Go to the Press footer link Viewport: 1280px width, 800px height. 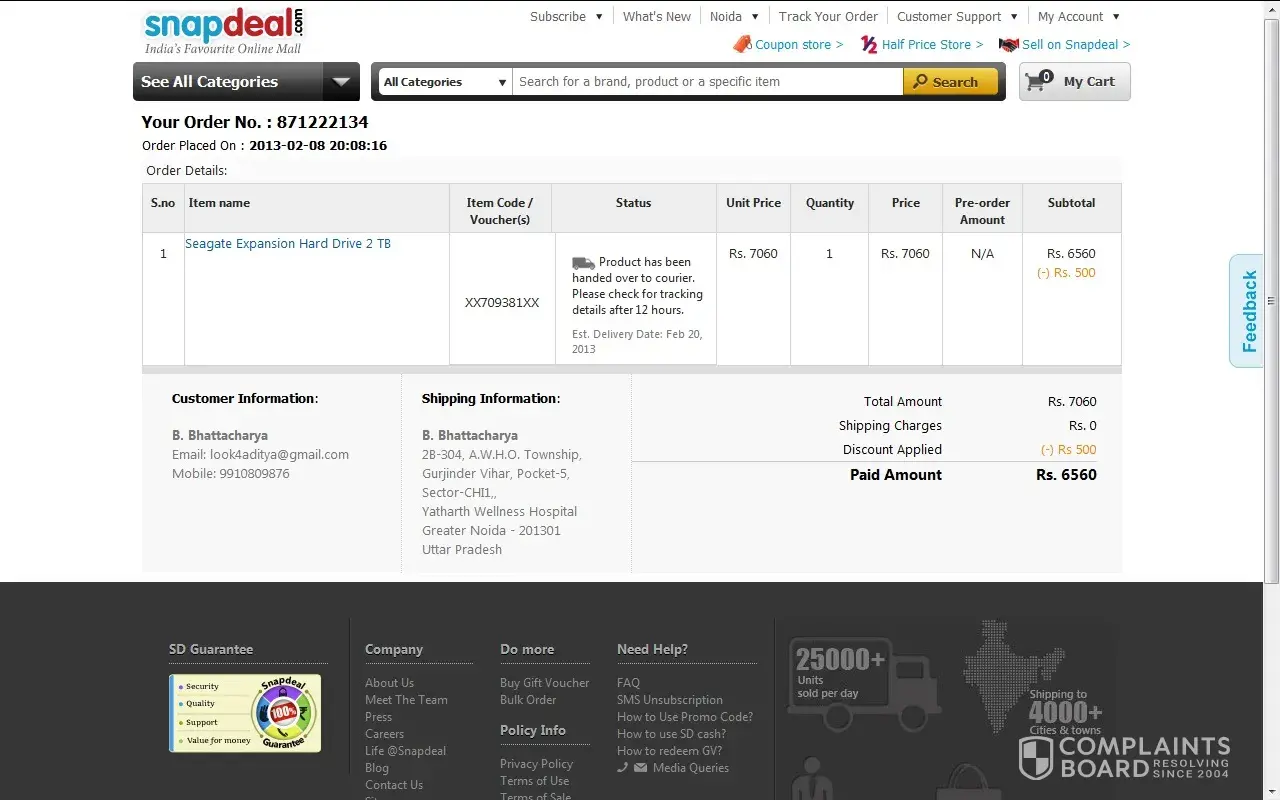click(378, 717)
